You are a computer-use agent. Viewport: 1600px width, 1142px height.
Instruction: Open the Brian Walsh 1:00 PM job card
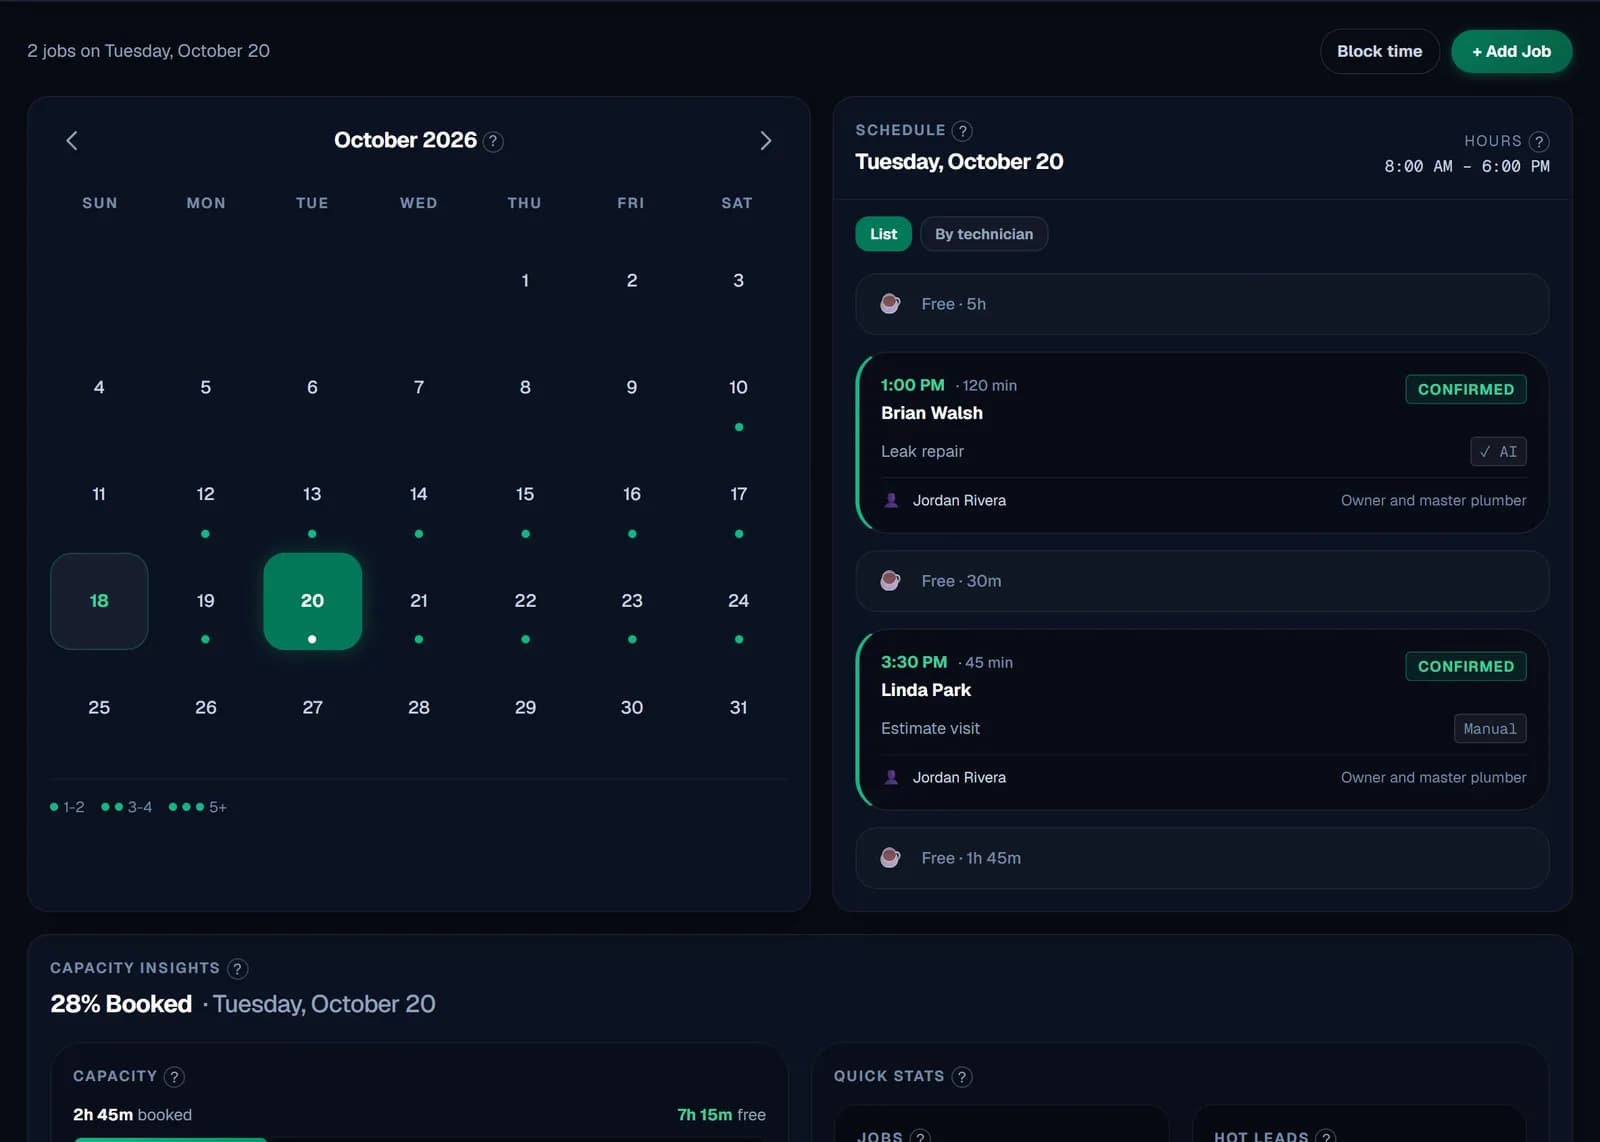tap(1202, 443)
